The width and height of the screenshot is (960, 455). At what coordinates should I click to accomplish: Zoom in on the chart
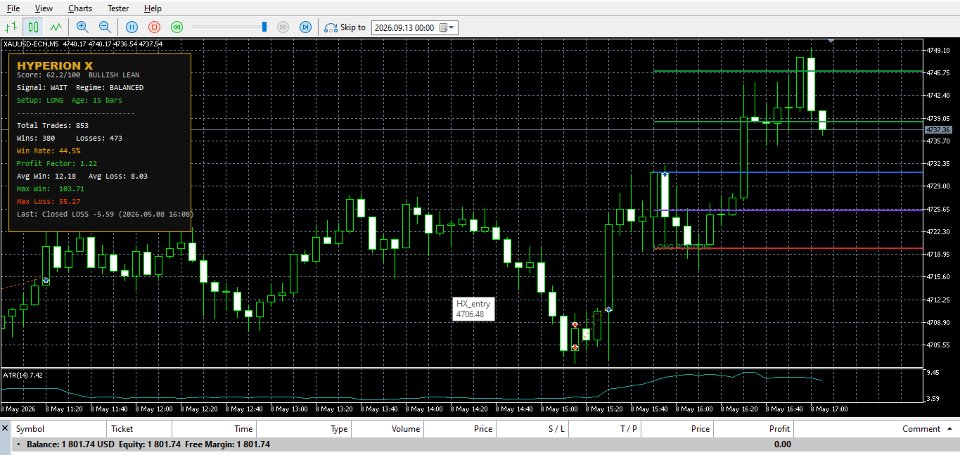(x=82, y=27)
